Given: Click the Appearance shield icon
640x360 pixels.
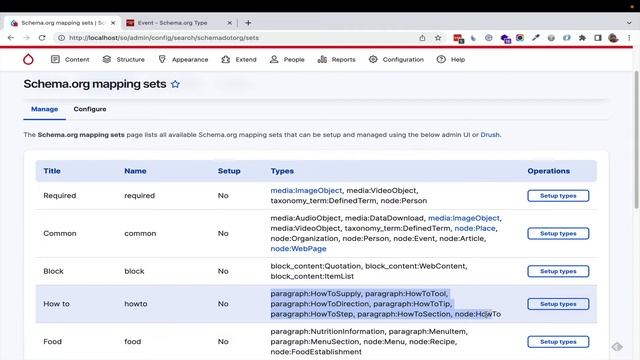Looking at the screenshot, I should [162, 60].
